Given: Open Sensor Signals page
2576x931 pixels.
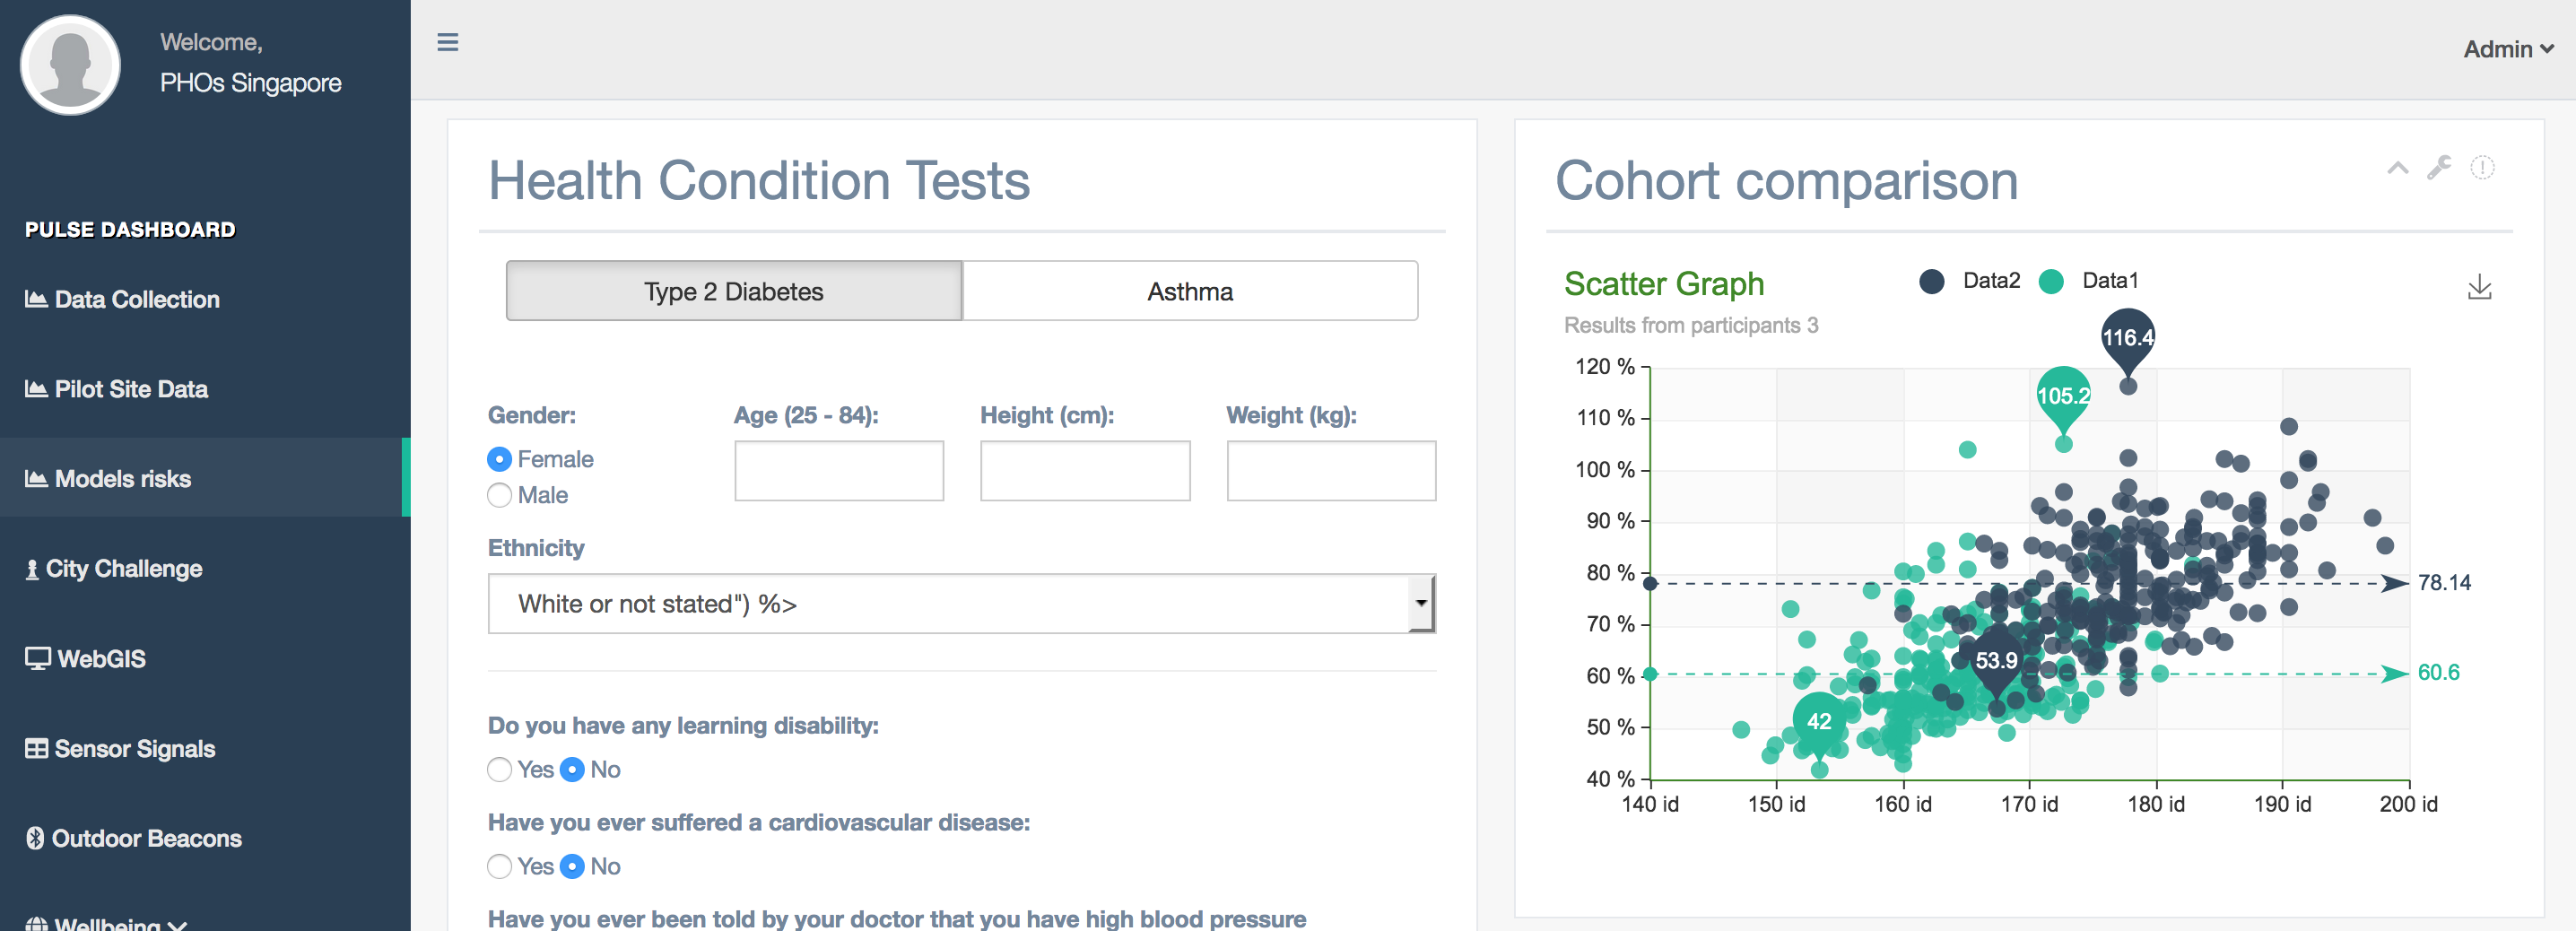Looking at the screenshot, I should [x=134, y=748].
